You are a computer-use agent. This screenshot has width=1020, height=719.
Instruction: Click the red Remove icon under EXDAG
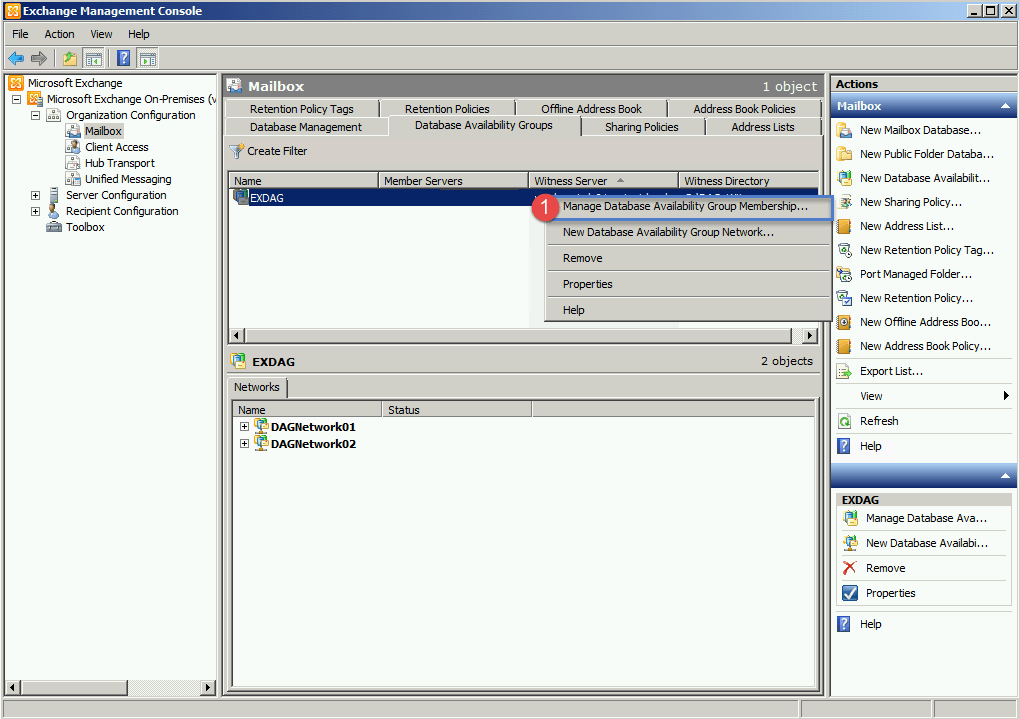coord(850,568)
